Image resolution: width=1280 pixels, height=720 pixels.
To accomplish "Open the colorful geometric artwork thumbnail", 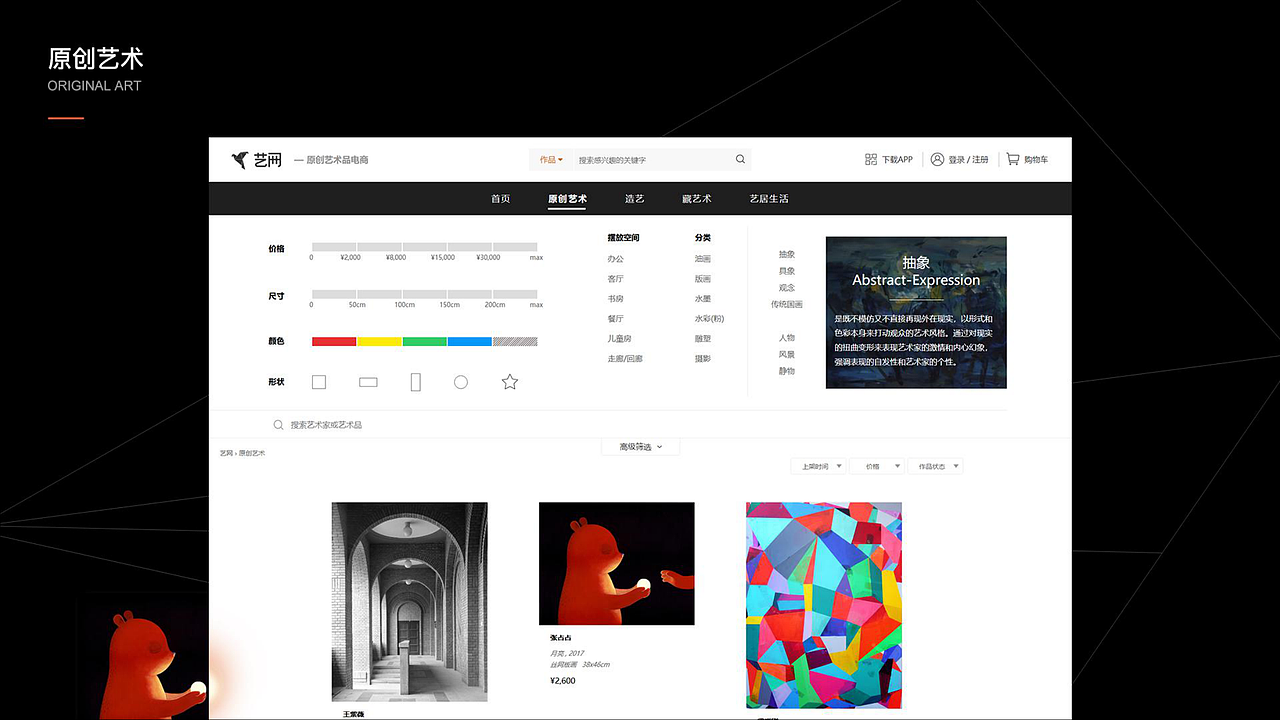I will coord(824,605).
